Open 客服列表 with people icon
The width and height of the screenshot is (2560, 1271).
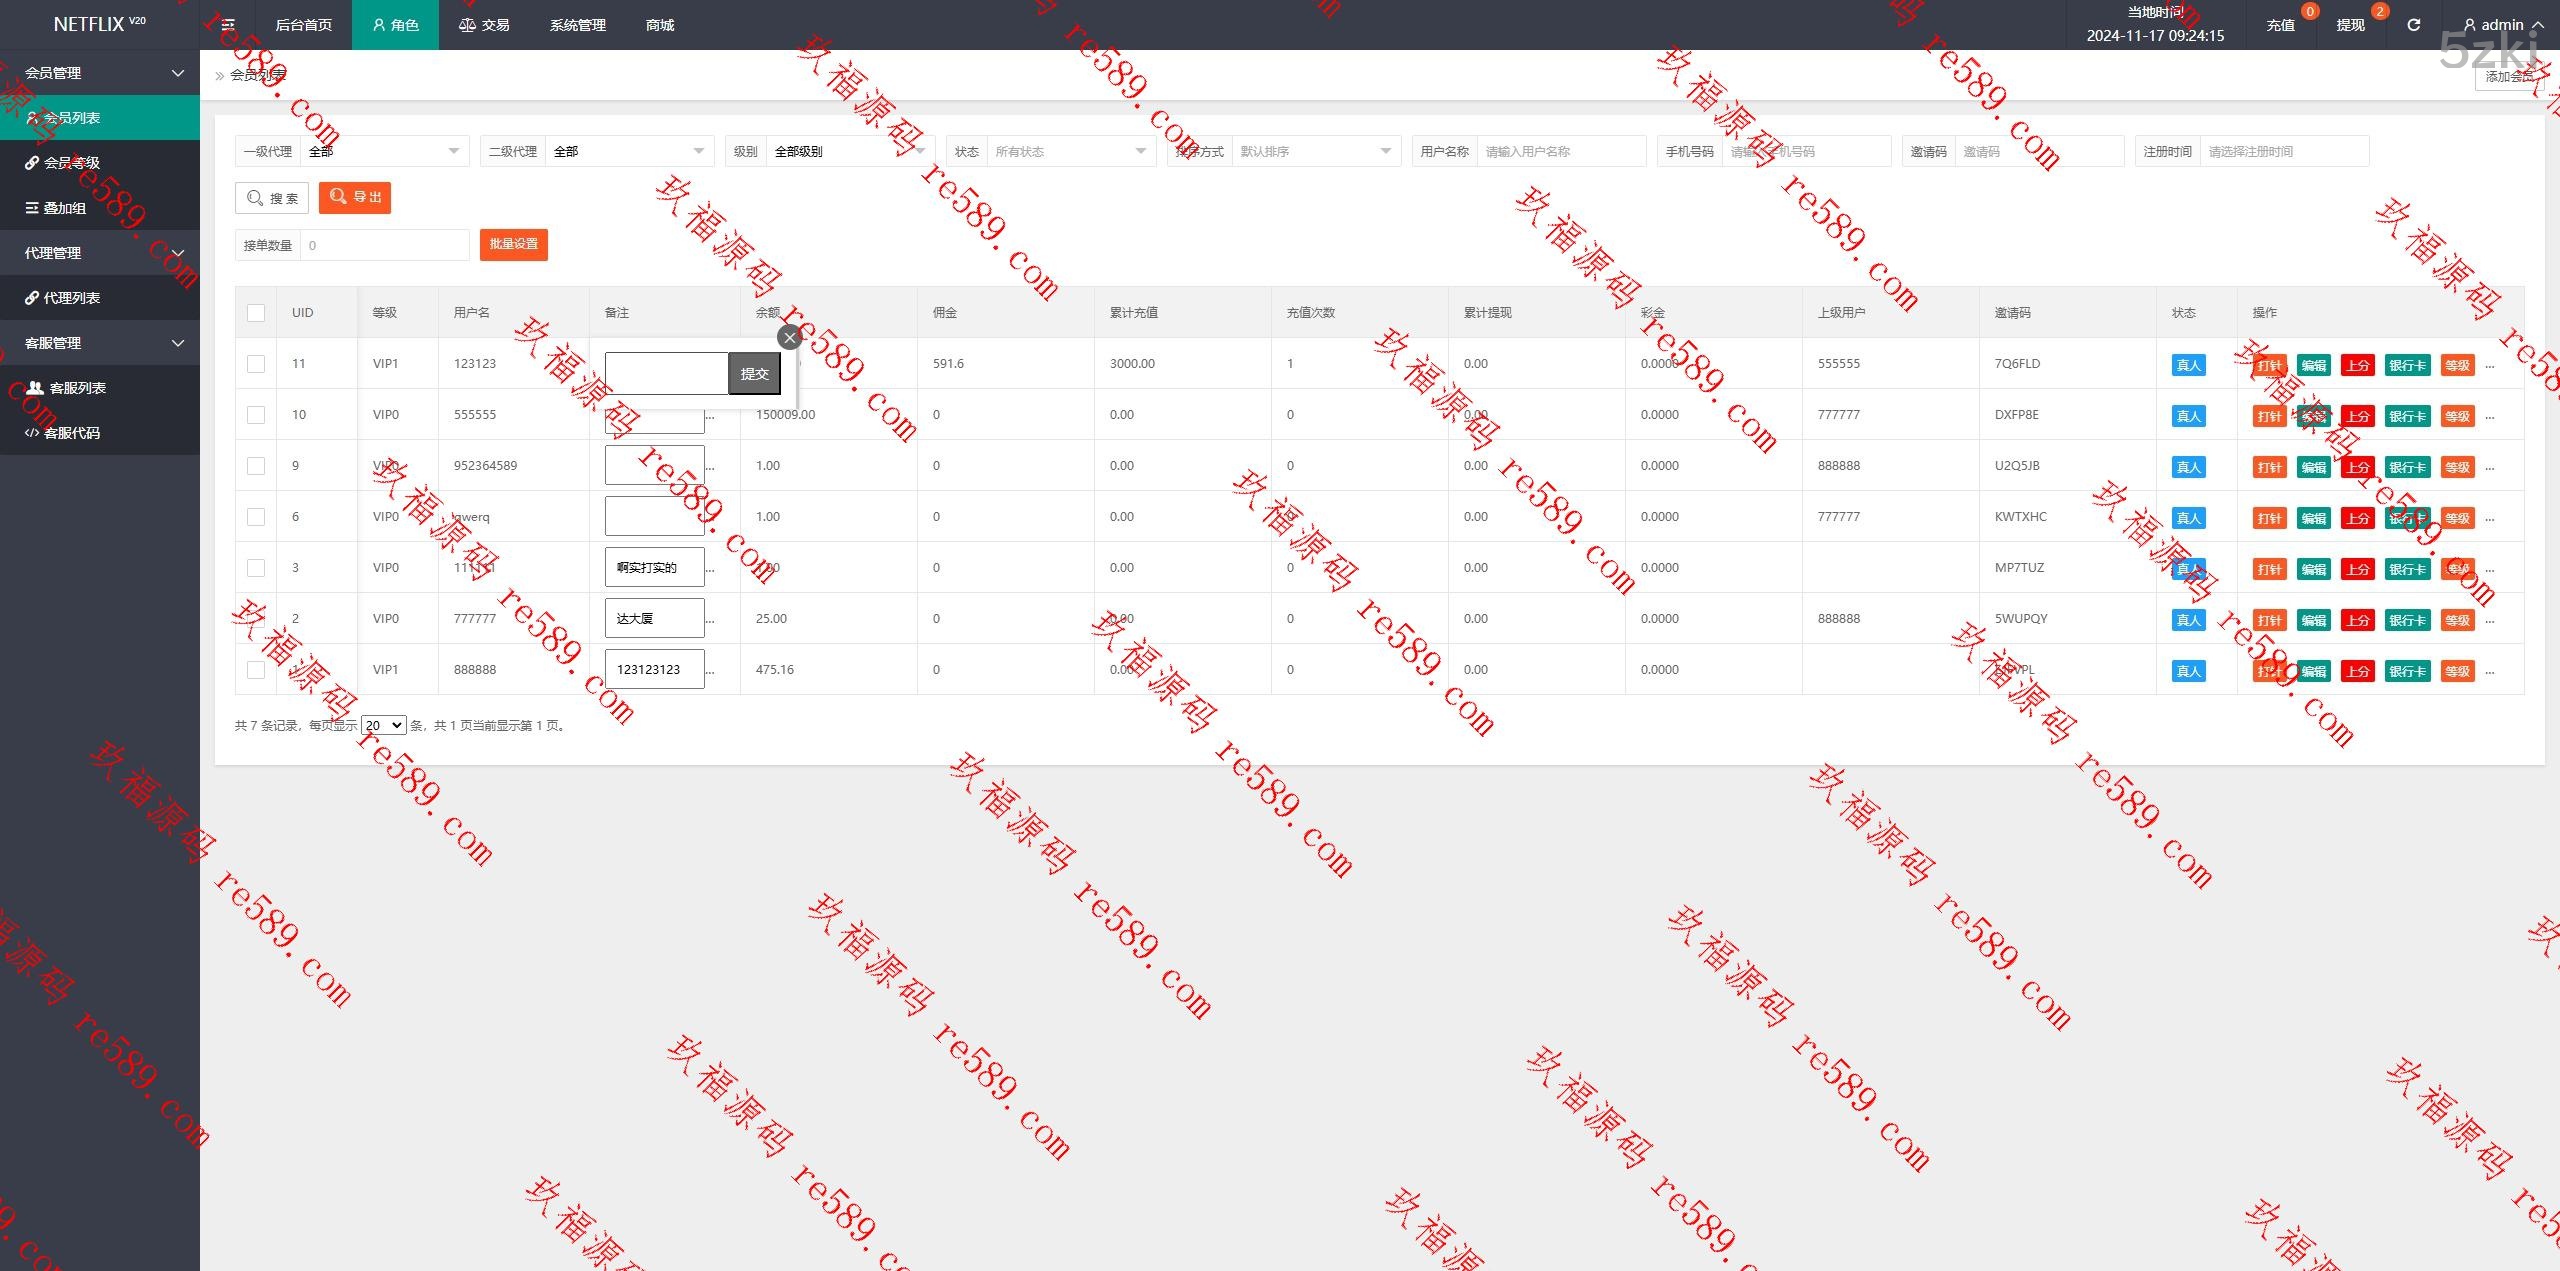[76, 388]
